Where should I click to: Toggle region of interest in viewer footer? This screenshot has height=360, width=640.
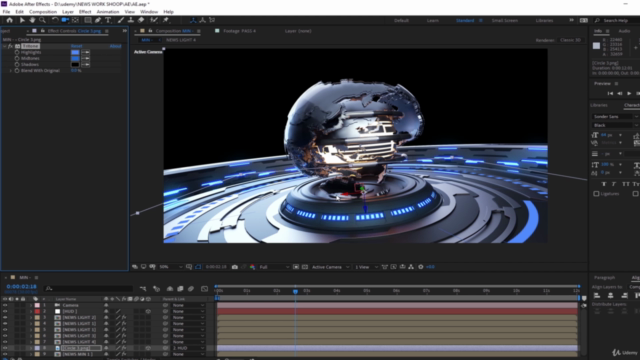[296, 267]
